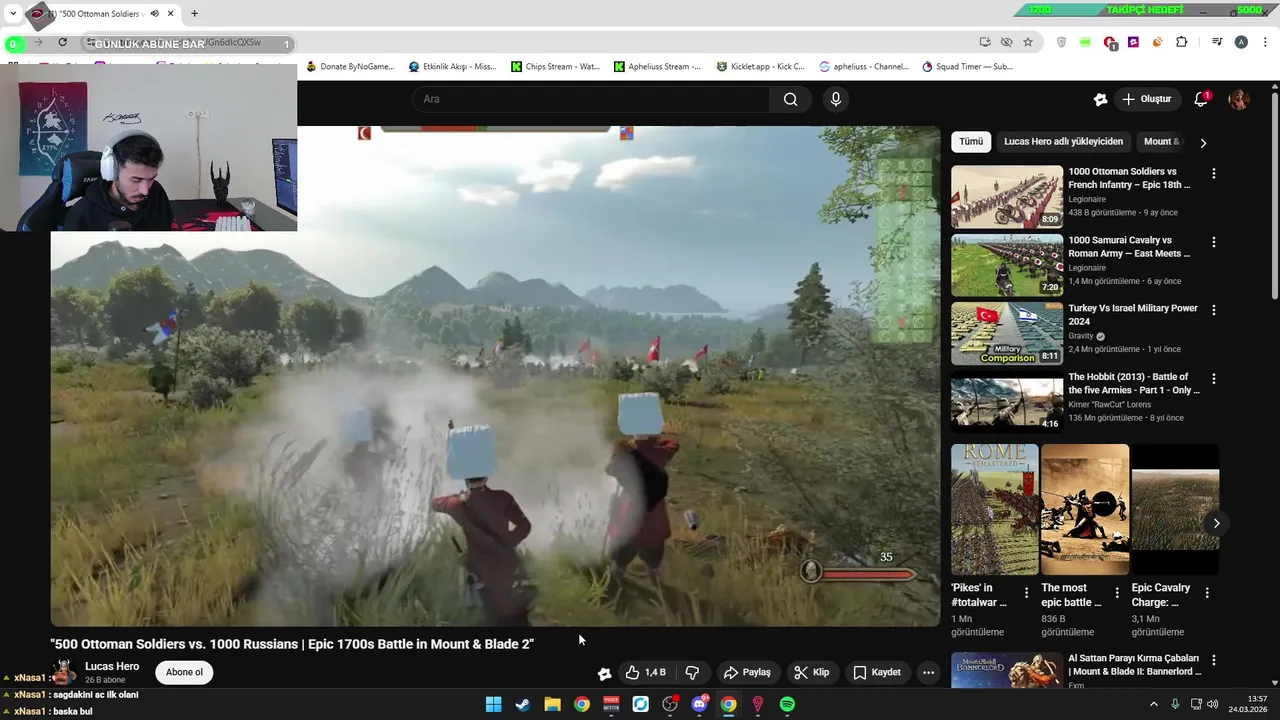Open options for The Hobbit battle video
1280x720 pixels.
[x=1214, y=379]
